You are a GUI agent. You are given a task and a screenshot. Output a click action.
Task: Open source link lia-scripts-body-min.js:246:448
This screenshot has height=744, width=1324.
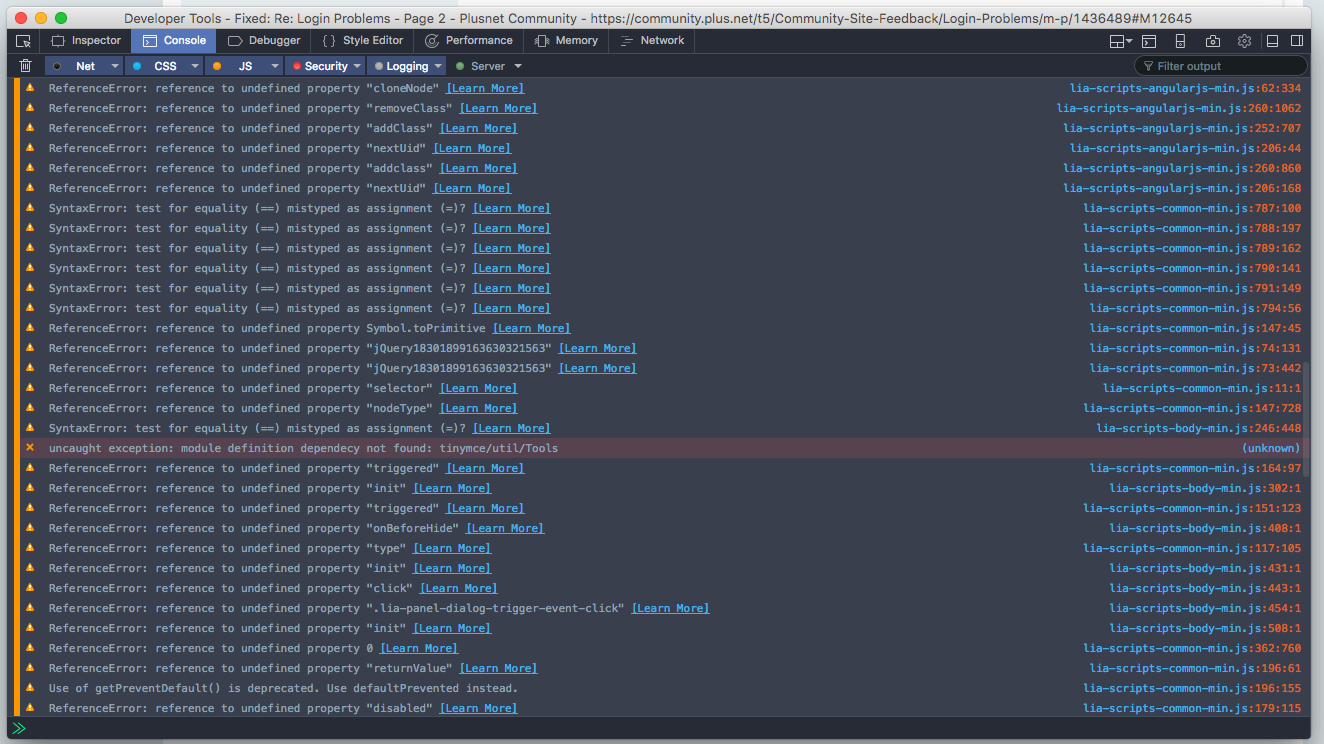(x=1198, y=428)
